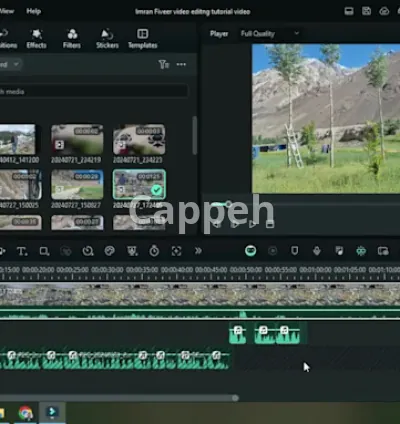Switch to the Effects tab

[36, 39]
